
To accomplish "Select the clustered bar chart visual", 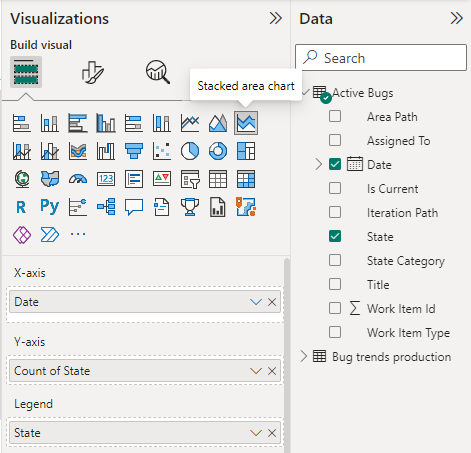I will 78,123.
